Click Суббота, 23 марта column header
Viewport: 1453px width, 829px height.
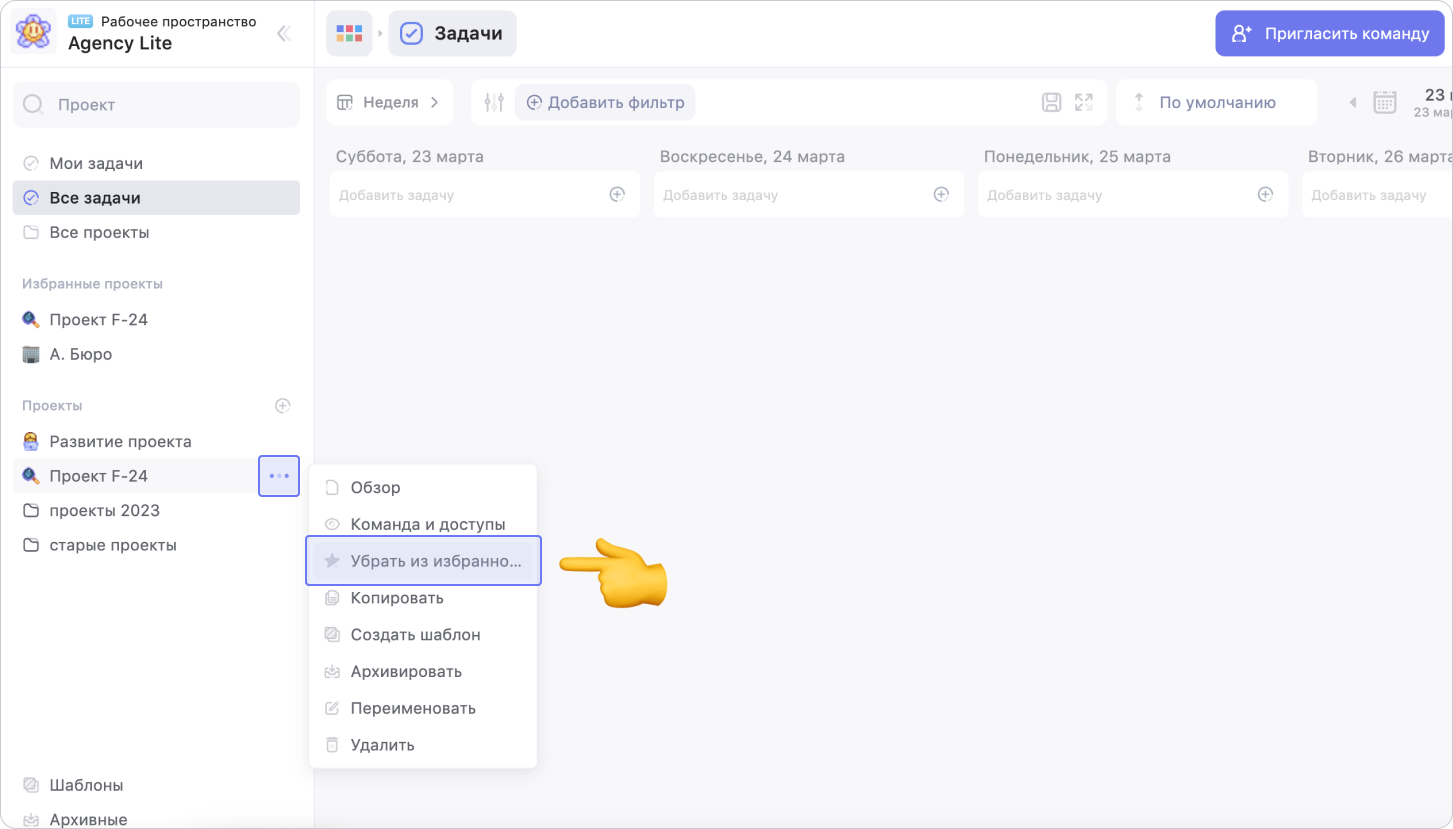(409, 157)
